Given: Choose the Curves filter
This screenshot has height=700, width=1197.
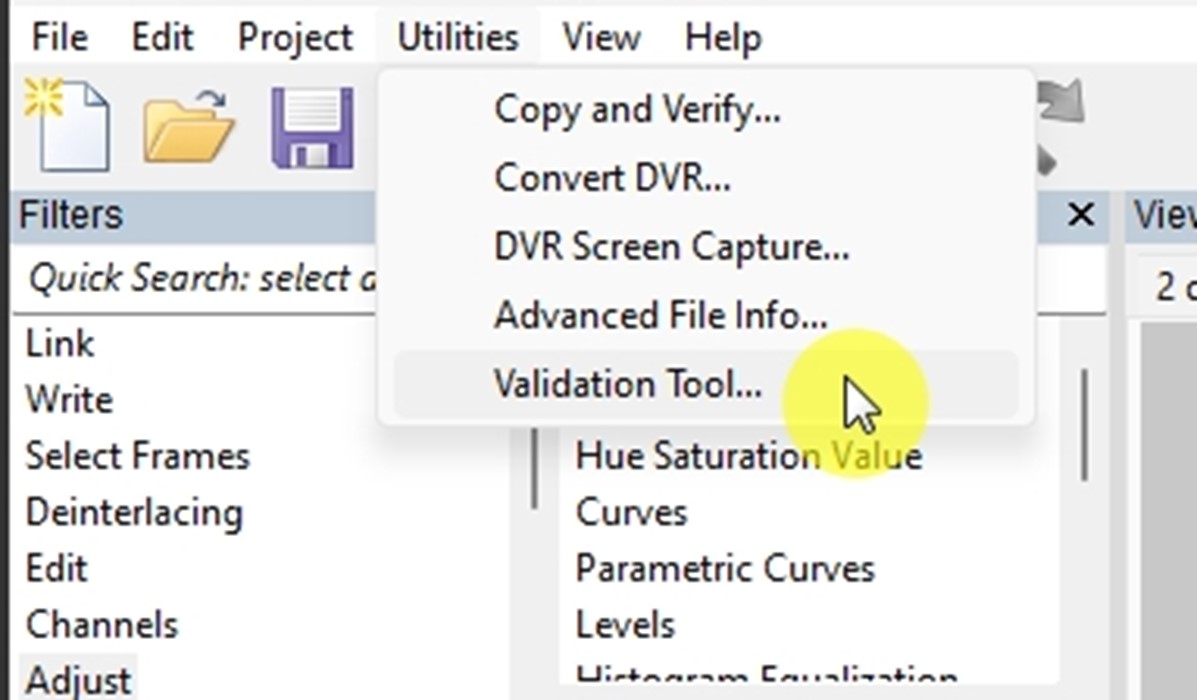Looking at the screenshot, I should pyautogui.click(x=630, y=511).
